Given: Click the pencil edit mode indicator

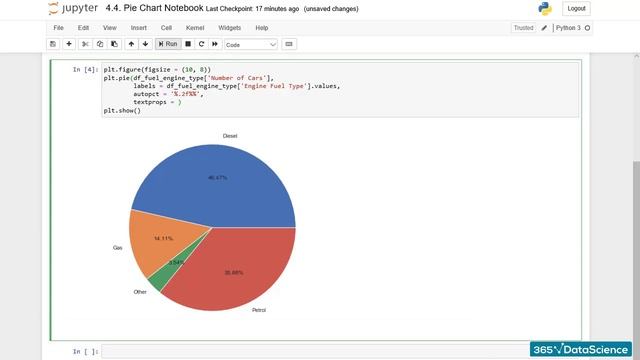Looking at the screenshot, I should [544, 28].
